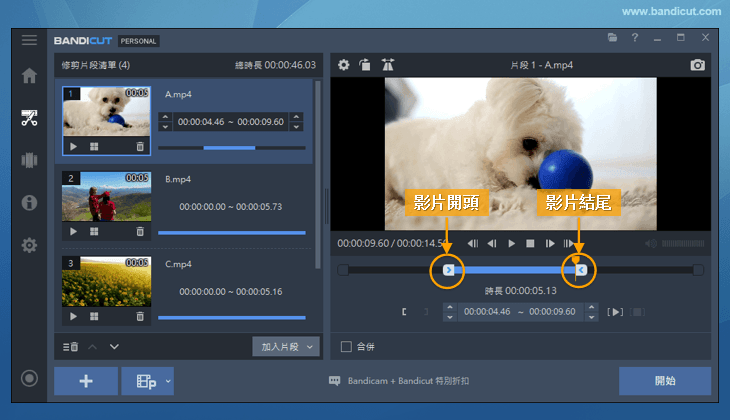Open project folder icon in title bar
The image size is (730, 420).
click(x=612, y=38)
